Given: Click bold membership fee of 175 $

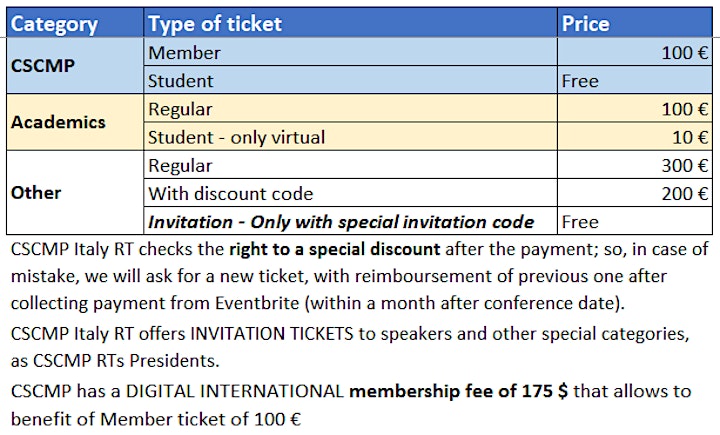Looking at the screenshot, I should [458, 391].
